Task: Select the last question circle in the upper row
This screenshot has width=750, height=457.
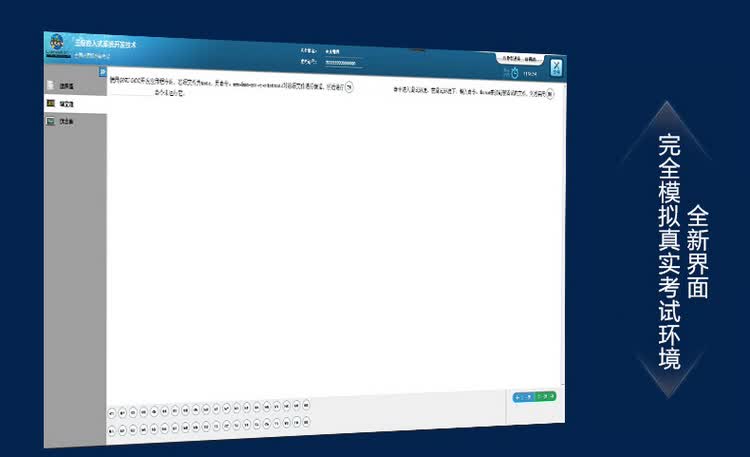Action: click(306, 405)
